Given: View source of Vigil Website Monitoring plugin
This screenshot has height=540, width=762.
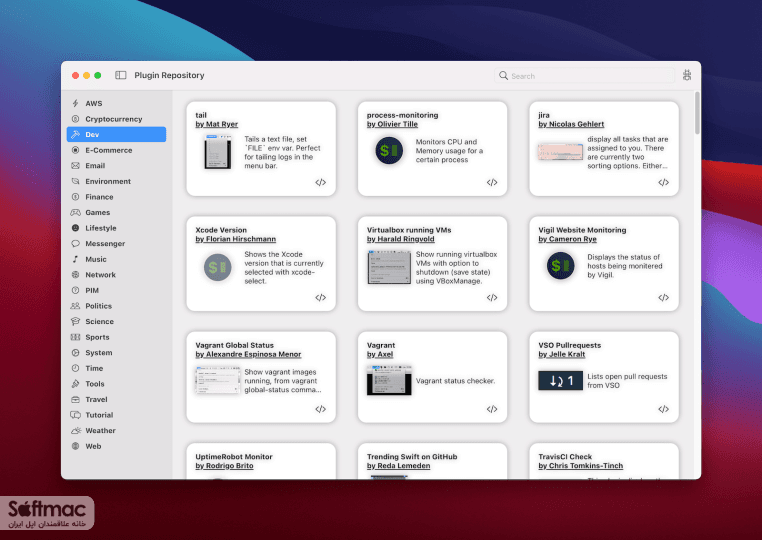Looking at the screenshot, I should click(x=663, y=297).
